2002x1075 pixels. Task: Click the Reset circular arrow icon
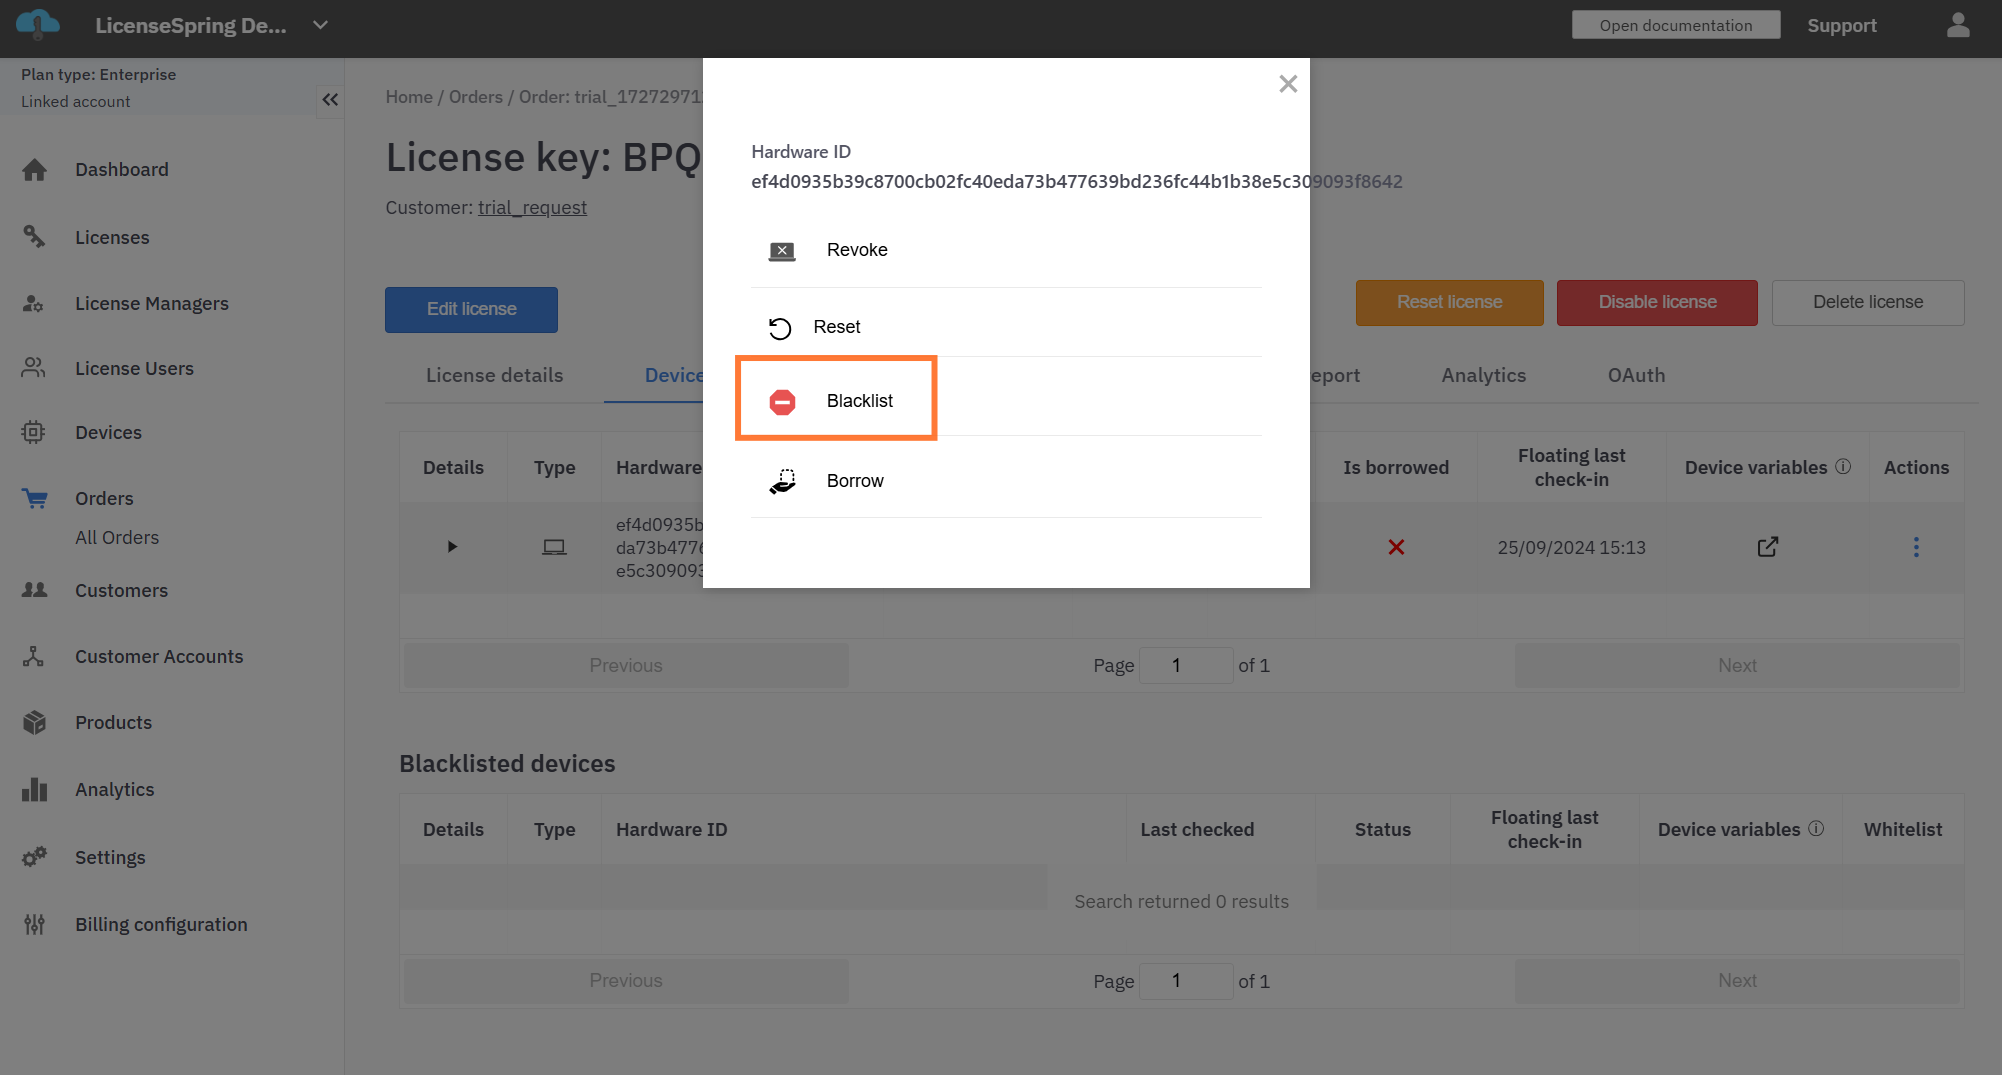(780, 328)
